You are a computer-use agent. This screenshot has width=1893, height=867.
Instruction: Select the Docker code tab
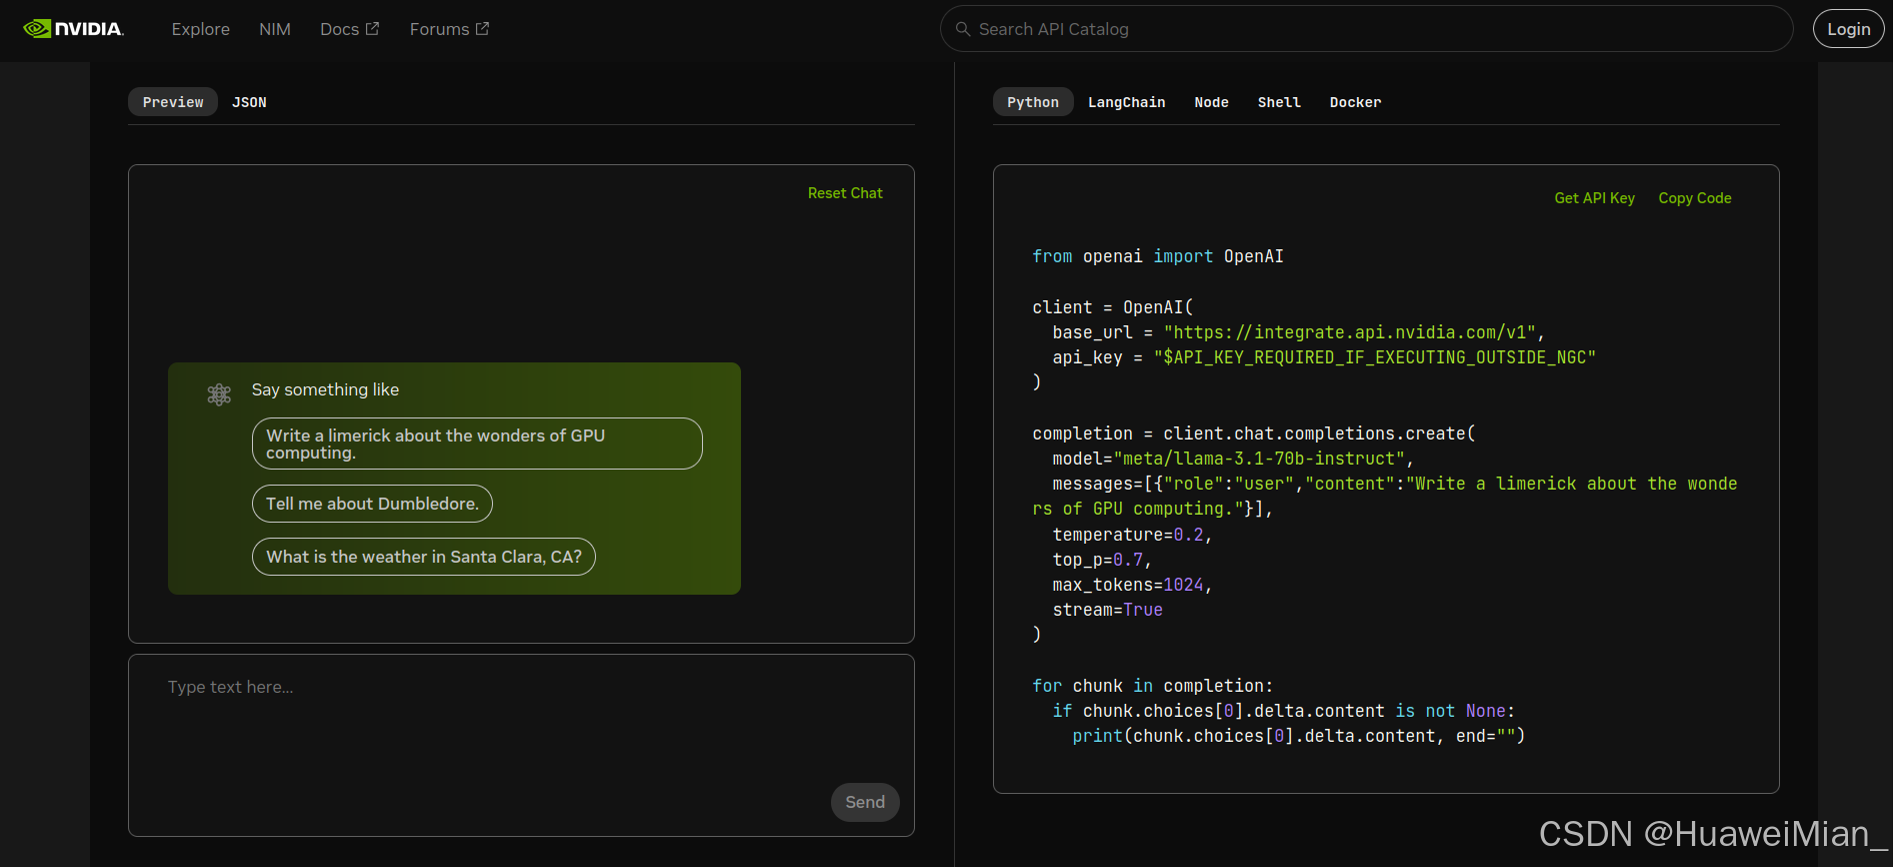(1355, 102)
